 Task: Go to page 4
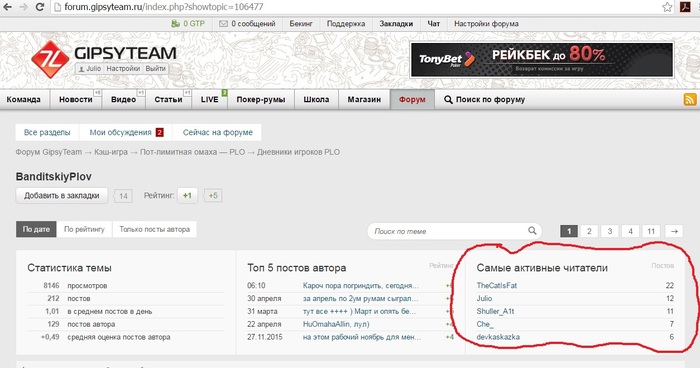pyautogui.click(x=630, y=231)
